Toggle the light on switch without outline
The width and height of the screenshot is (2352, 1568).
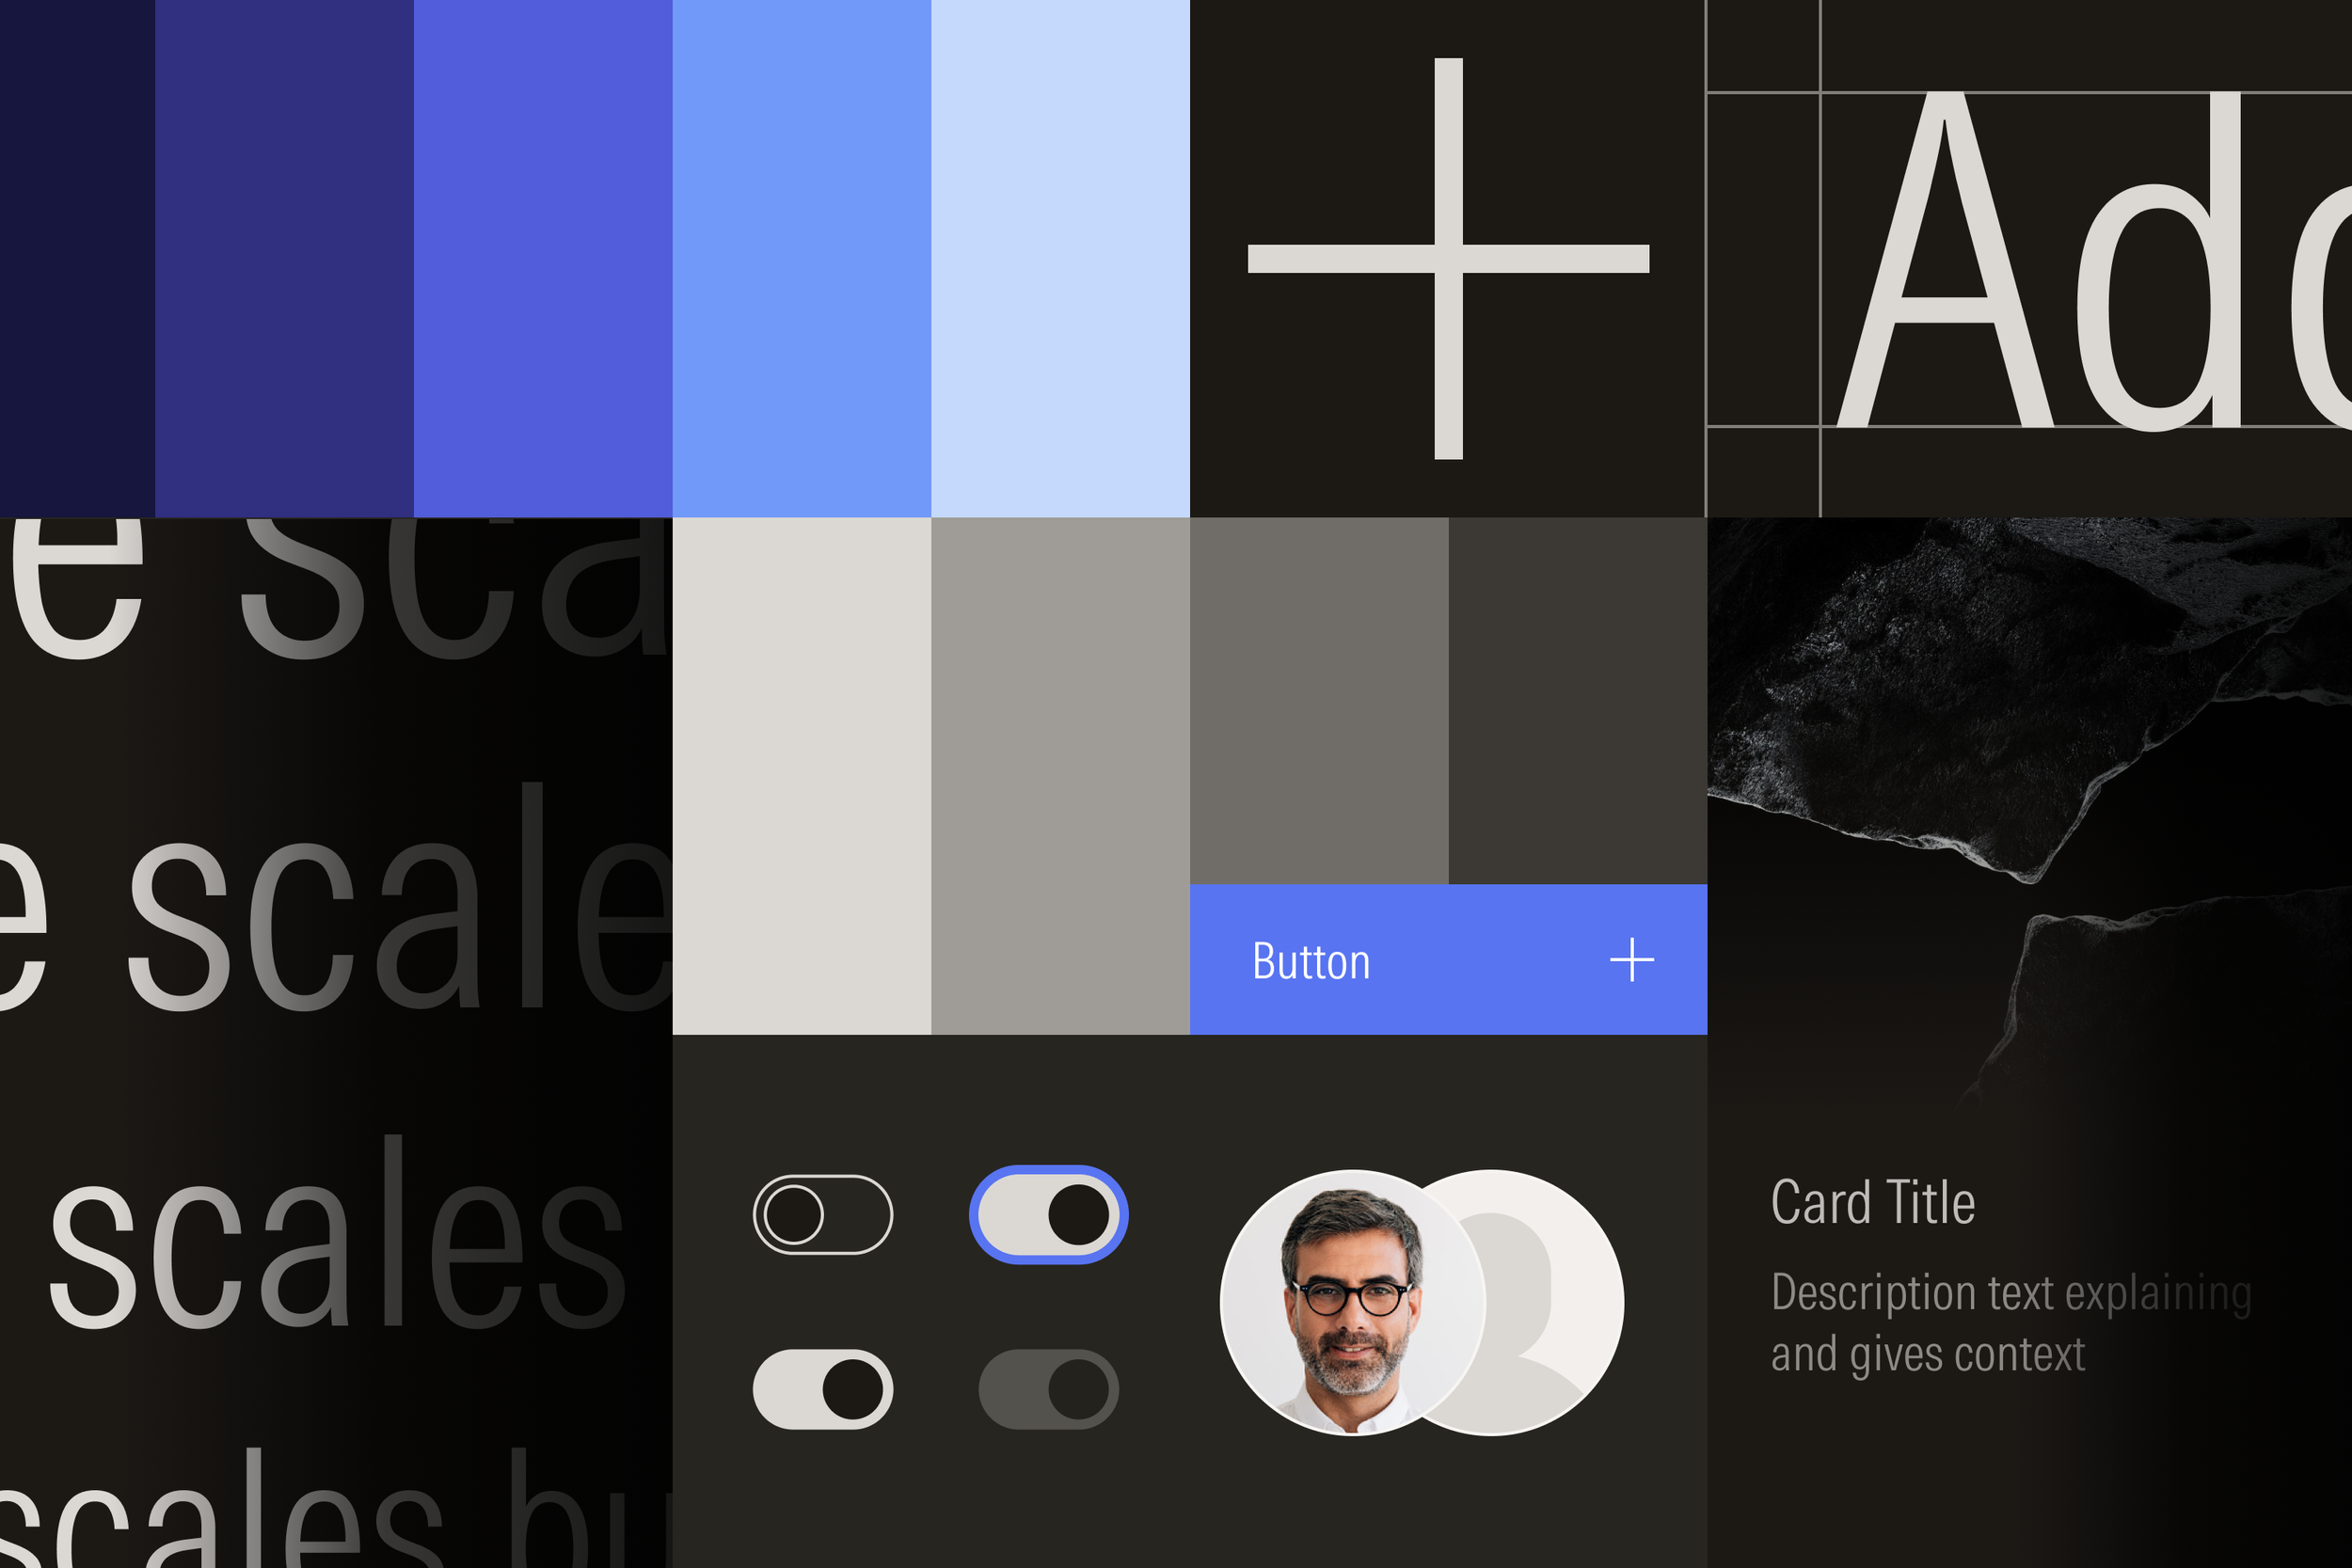(822, 1389)
